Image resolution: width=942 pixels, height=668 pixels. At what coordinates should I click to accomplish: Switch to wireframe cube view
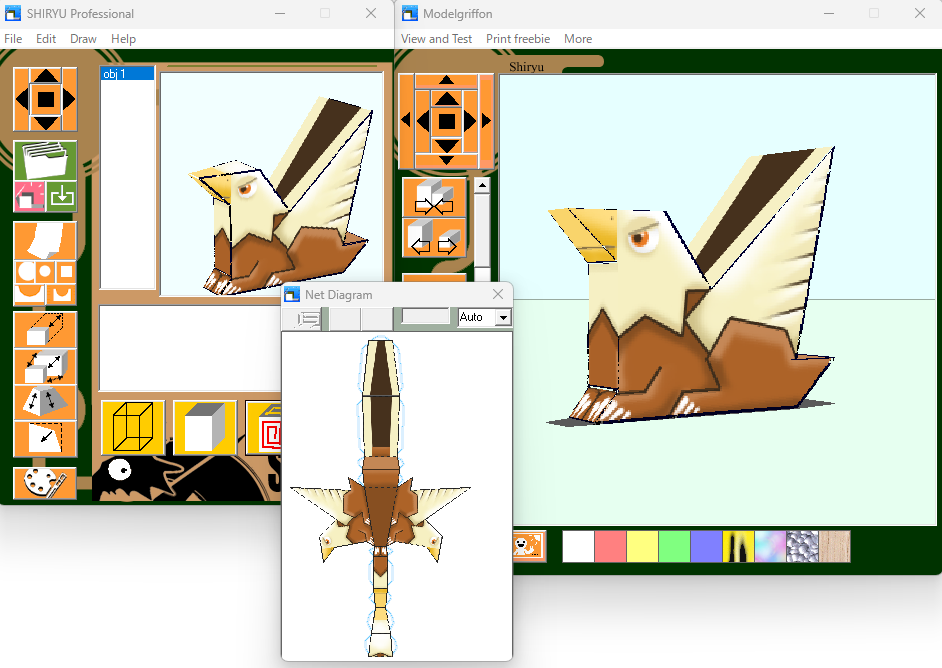(x=133, y=427)
